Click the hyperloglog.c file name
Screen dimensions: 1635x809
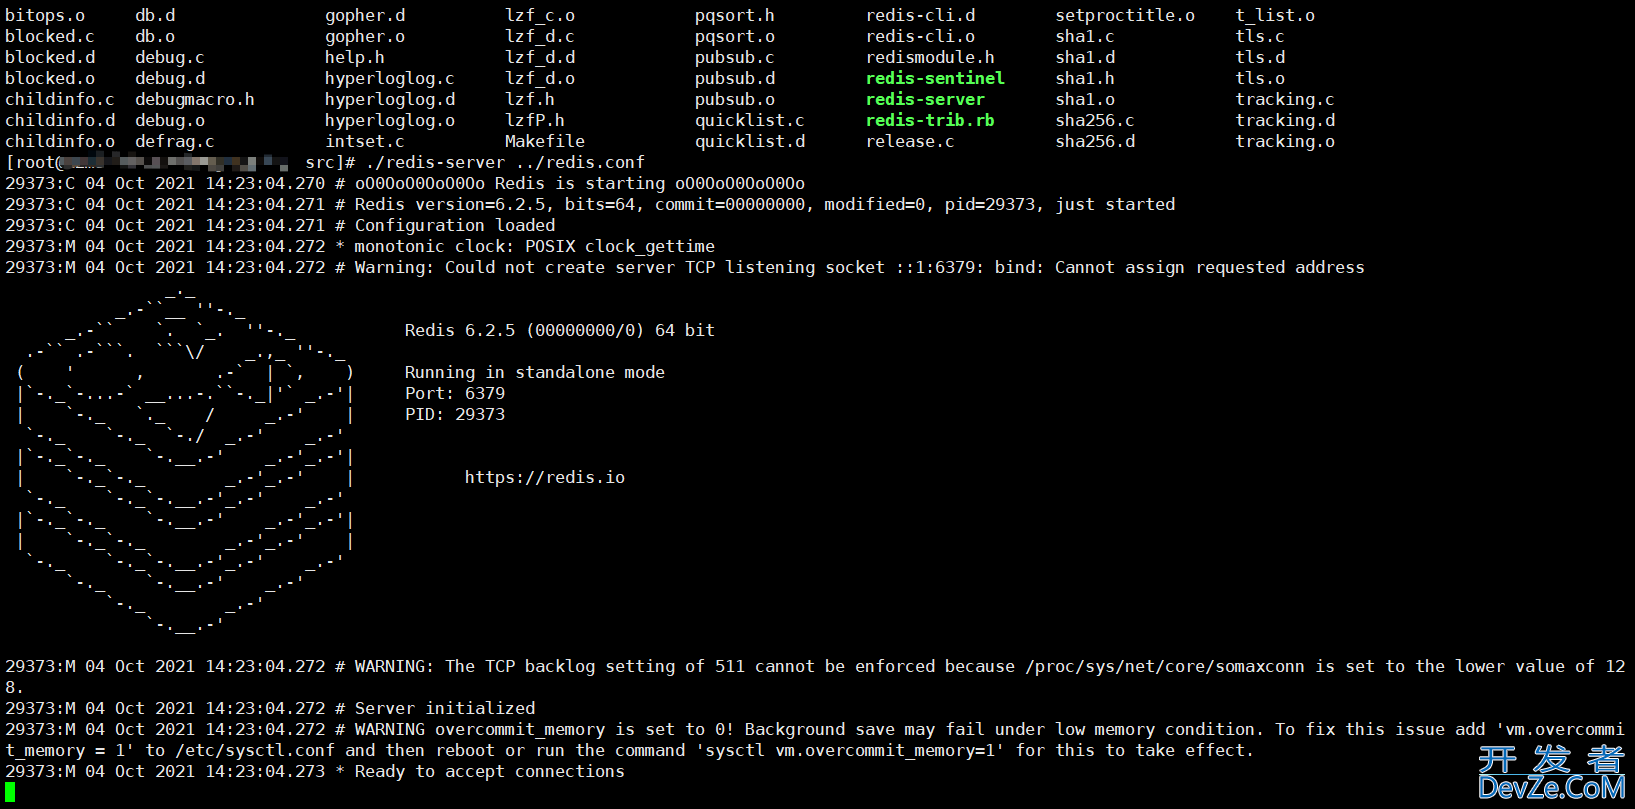390,78
